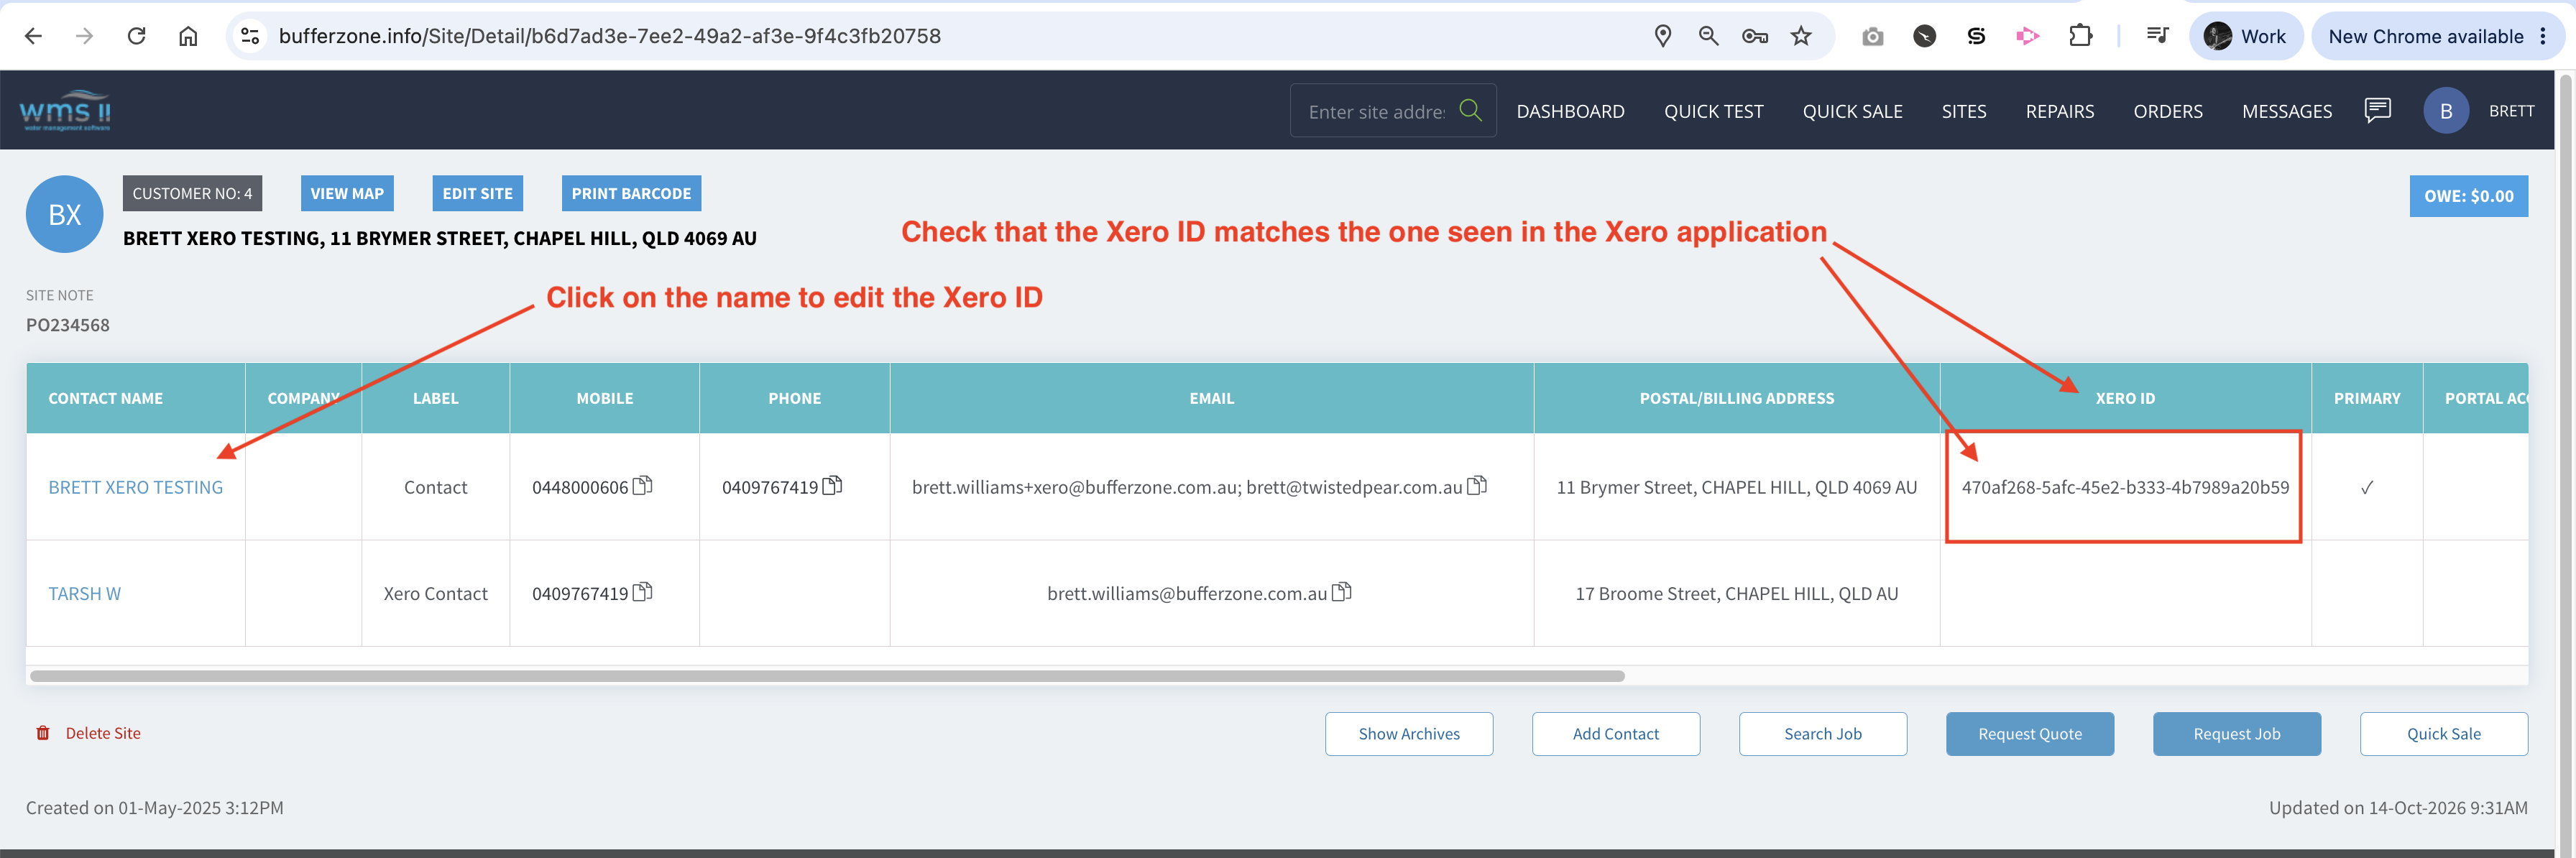
Task: Click the camera extension icon
Action: (x=1873, y=36)
